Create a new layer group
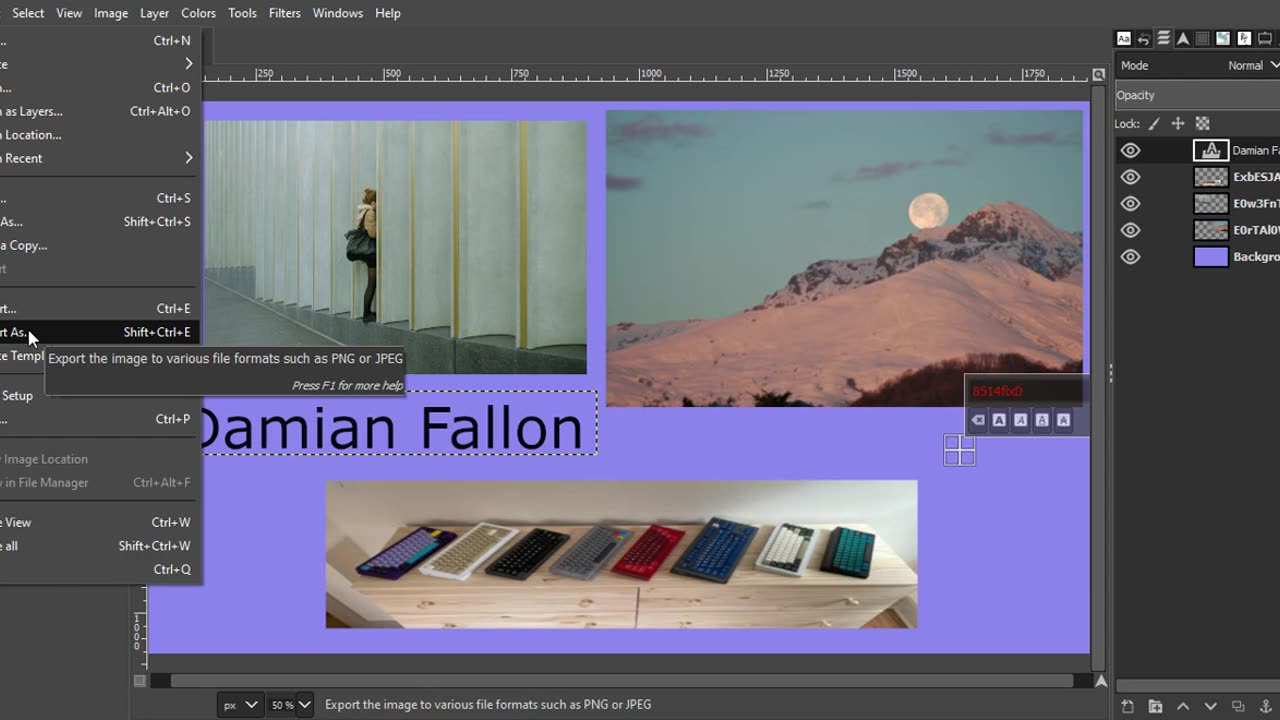The width and height of the screenshot is (1280, 720). 1155,706
